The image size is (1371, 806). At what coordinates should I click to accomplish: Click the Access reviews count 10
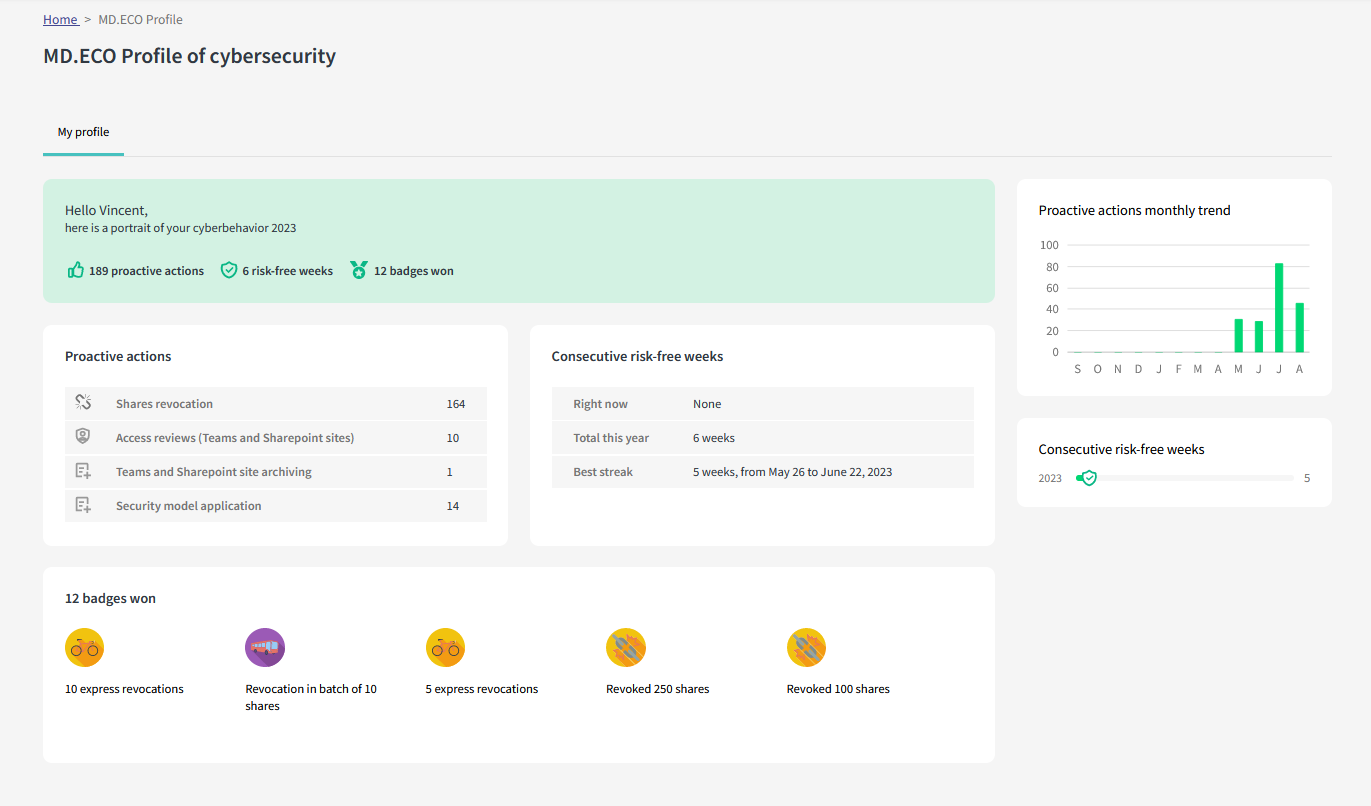453,438
